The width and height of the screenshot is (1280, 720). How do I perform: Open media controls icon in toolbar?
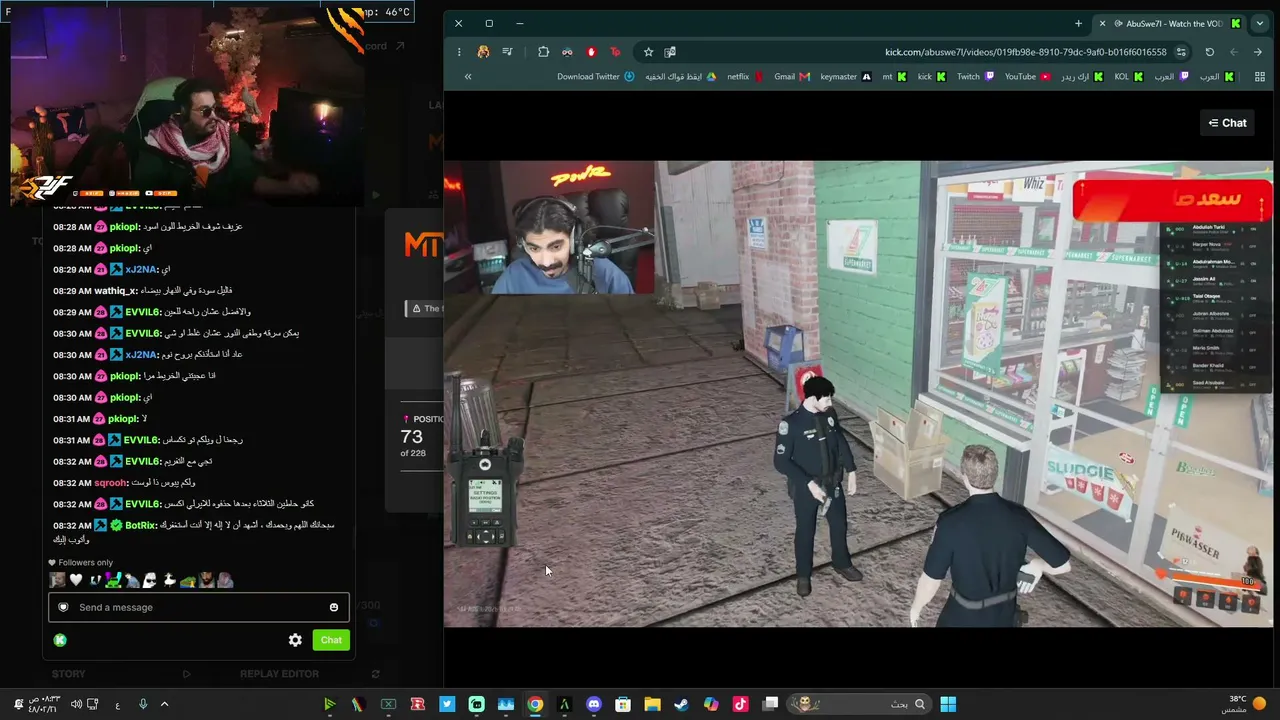click(x=507, y=52)
